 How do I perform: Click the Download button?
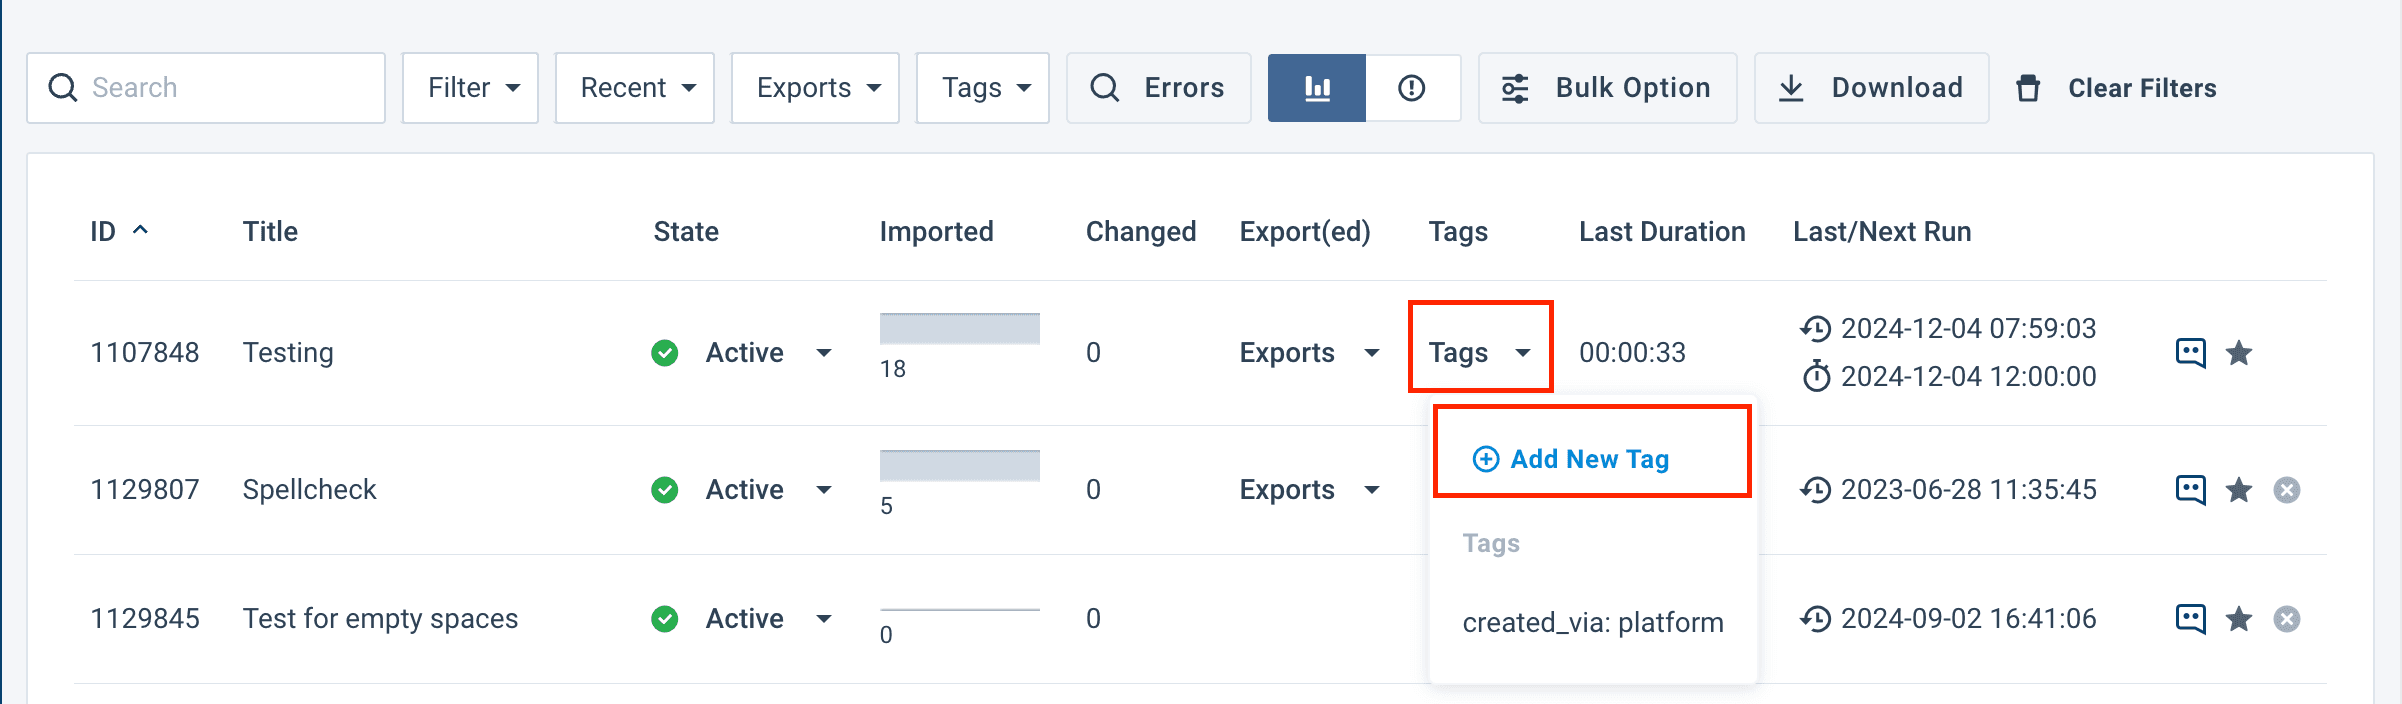pos(1871,88)
